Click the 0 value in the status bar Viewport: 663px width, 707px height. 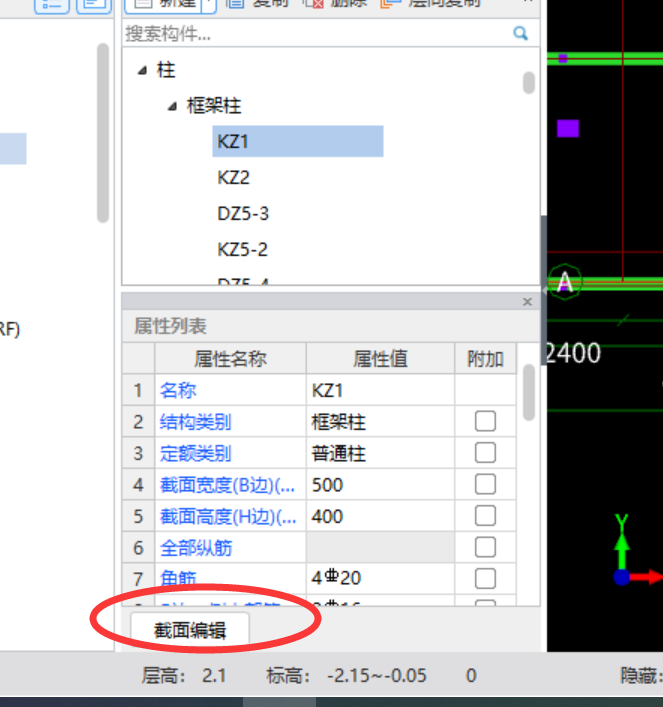coord(471,675)
